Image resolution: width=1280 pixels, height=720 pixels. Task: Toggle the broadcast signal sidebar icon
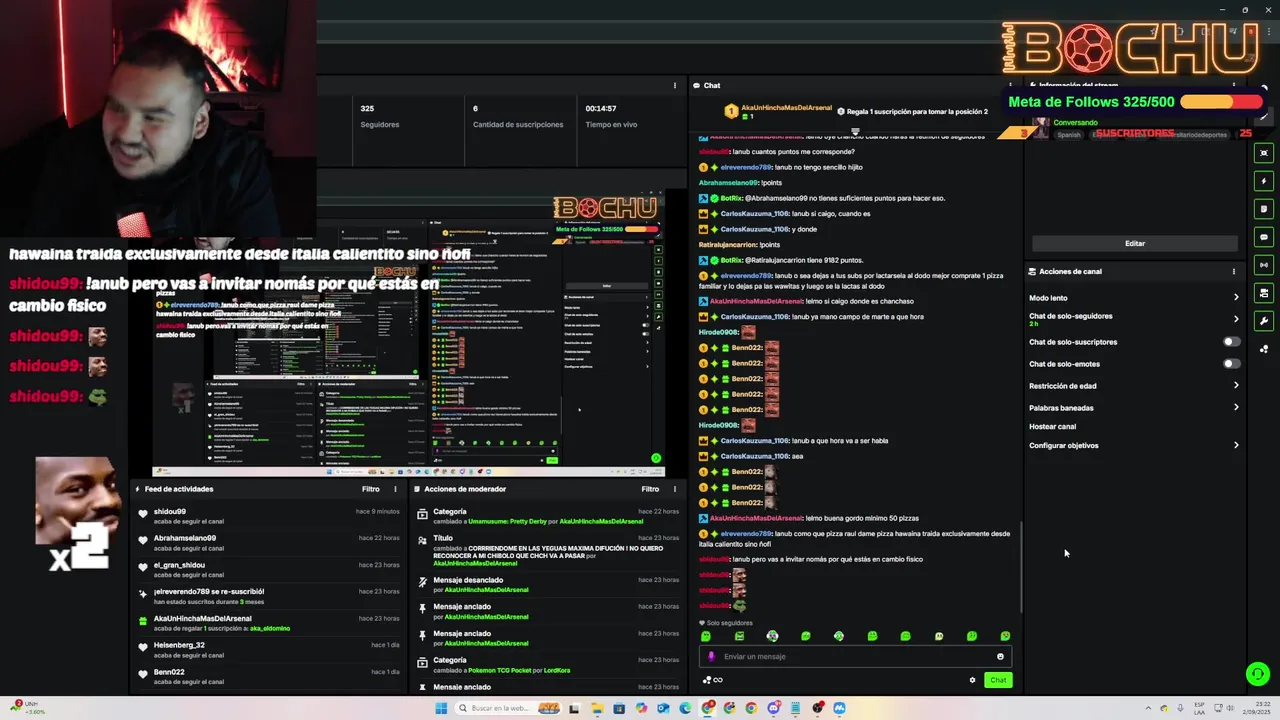coord(1264,265)
